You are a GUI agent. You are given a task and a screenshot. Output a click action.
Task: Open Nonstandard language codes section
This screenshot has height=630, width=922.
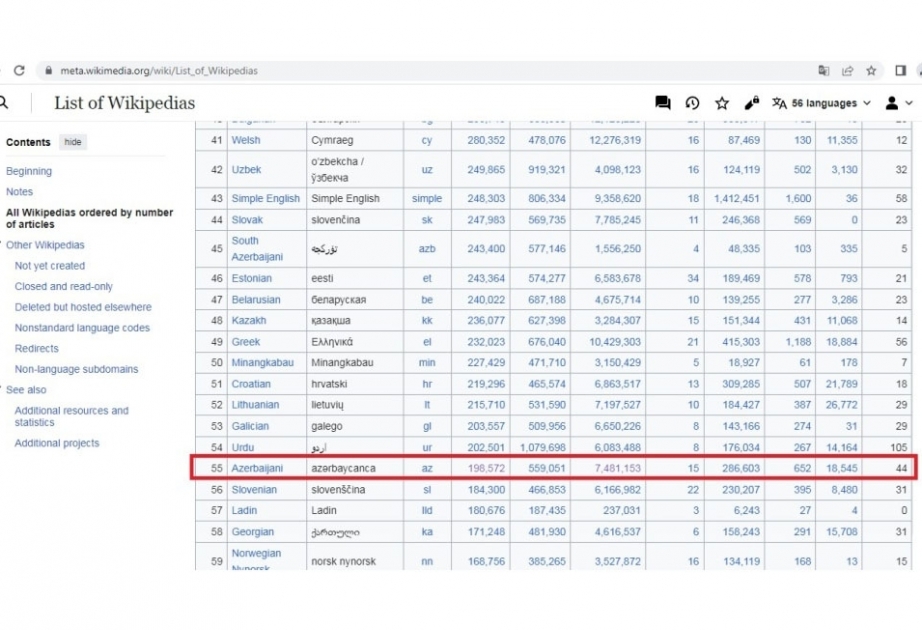click(x=82, y=328)
